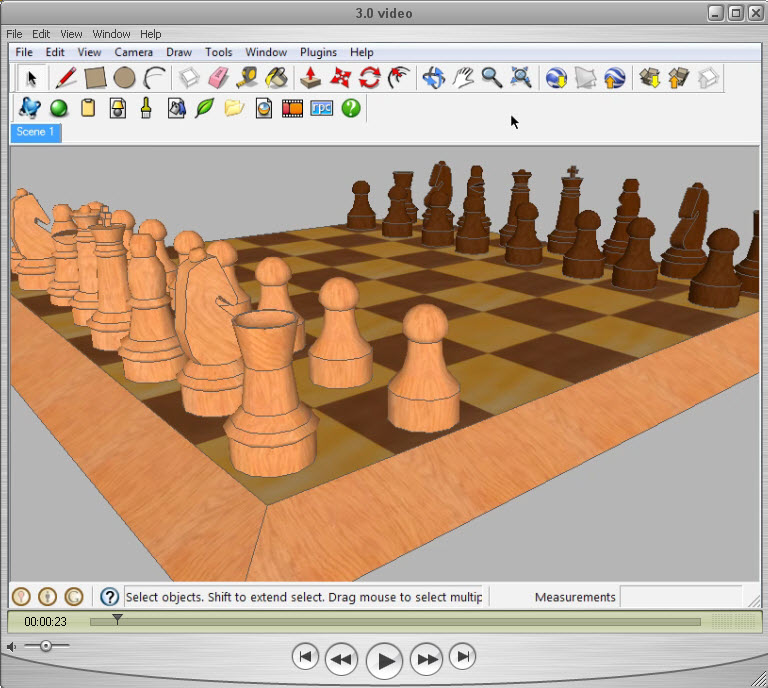Open the QuickTime Window menu
The height and width of the screenshot is (688, 768).
pyautogui.click(x=111, y=34)
